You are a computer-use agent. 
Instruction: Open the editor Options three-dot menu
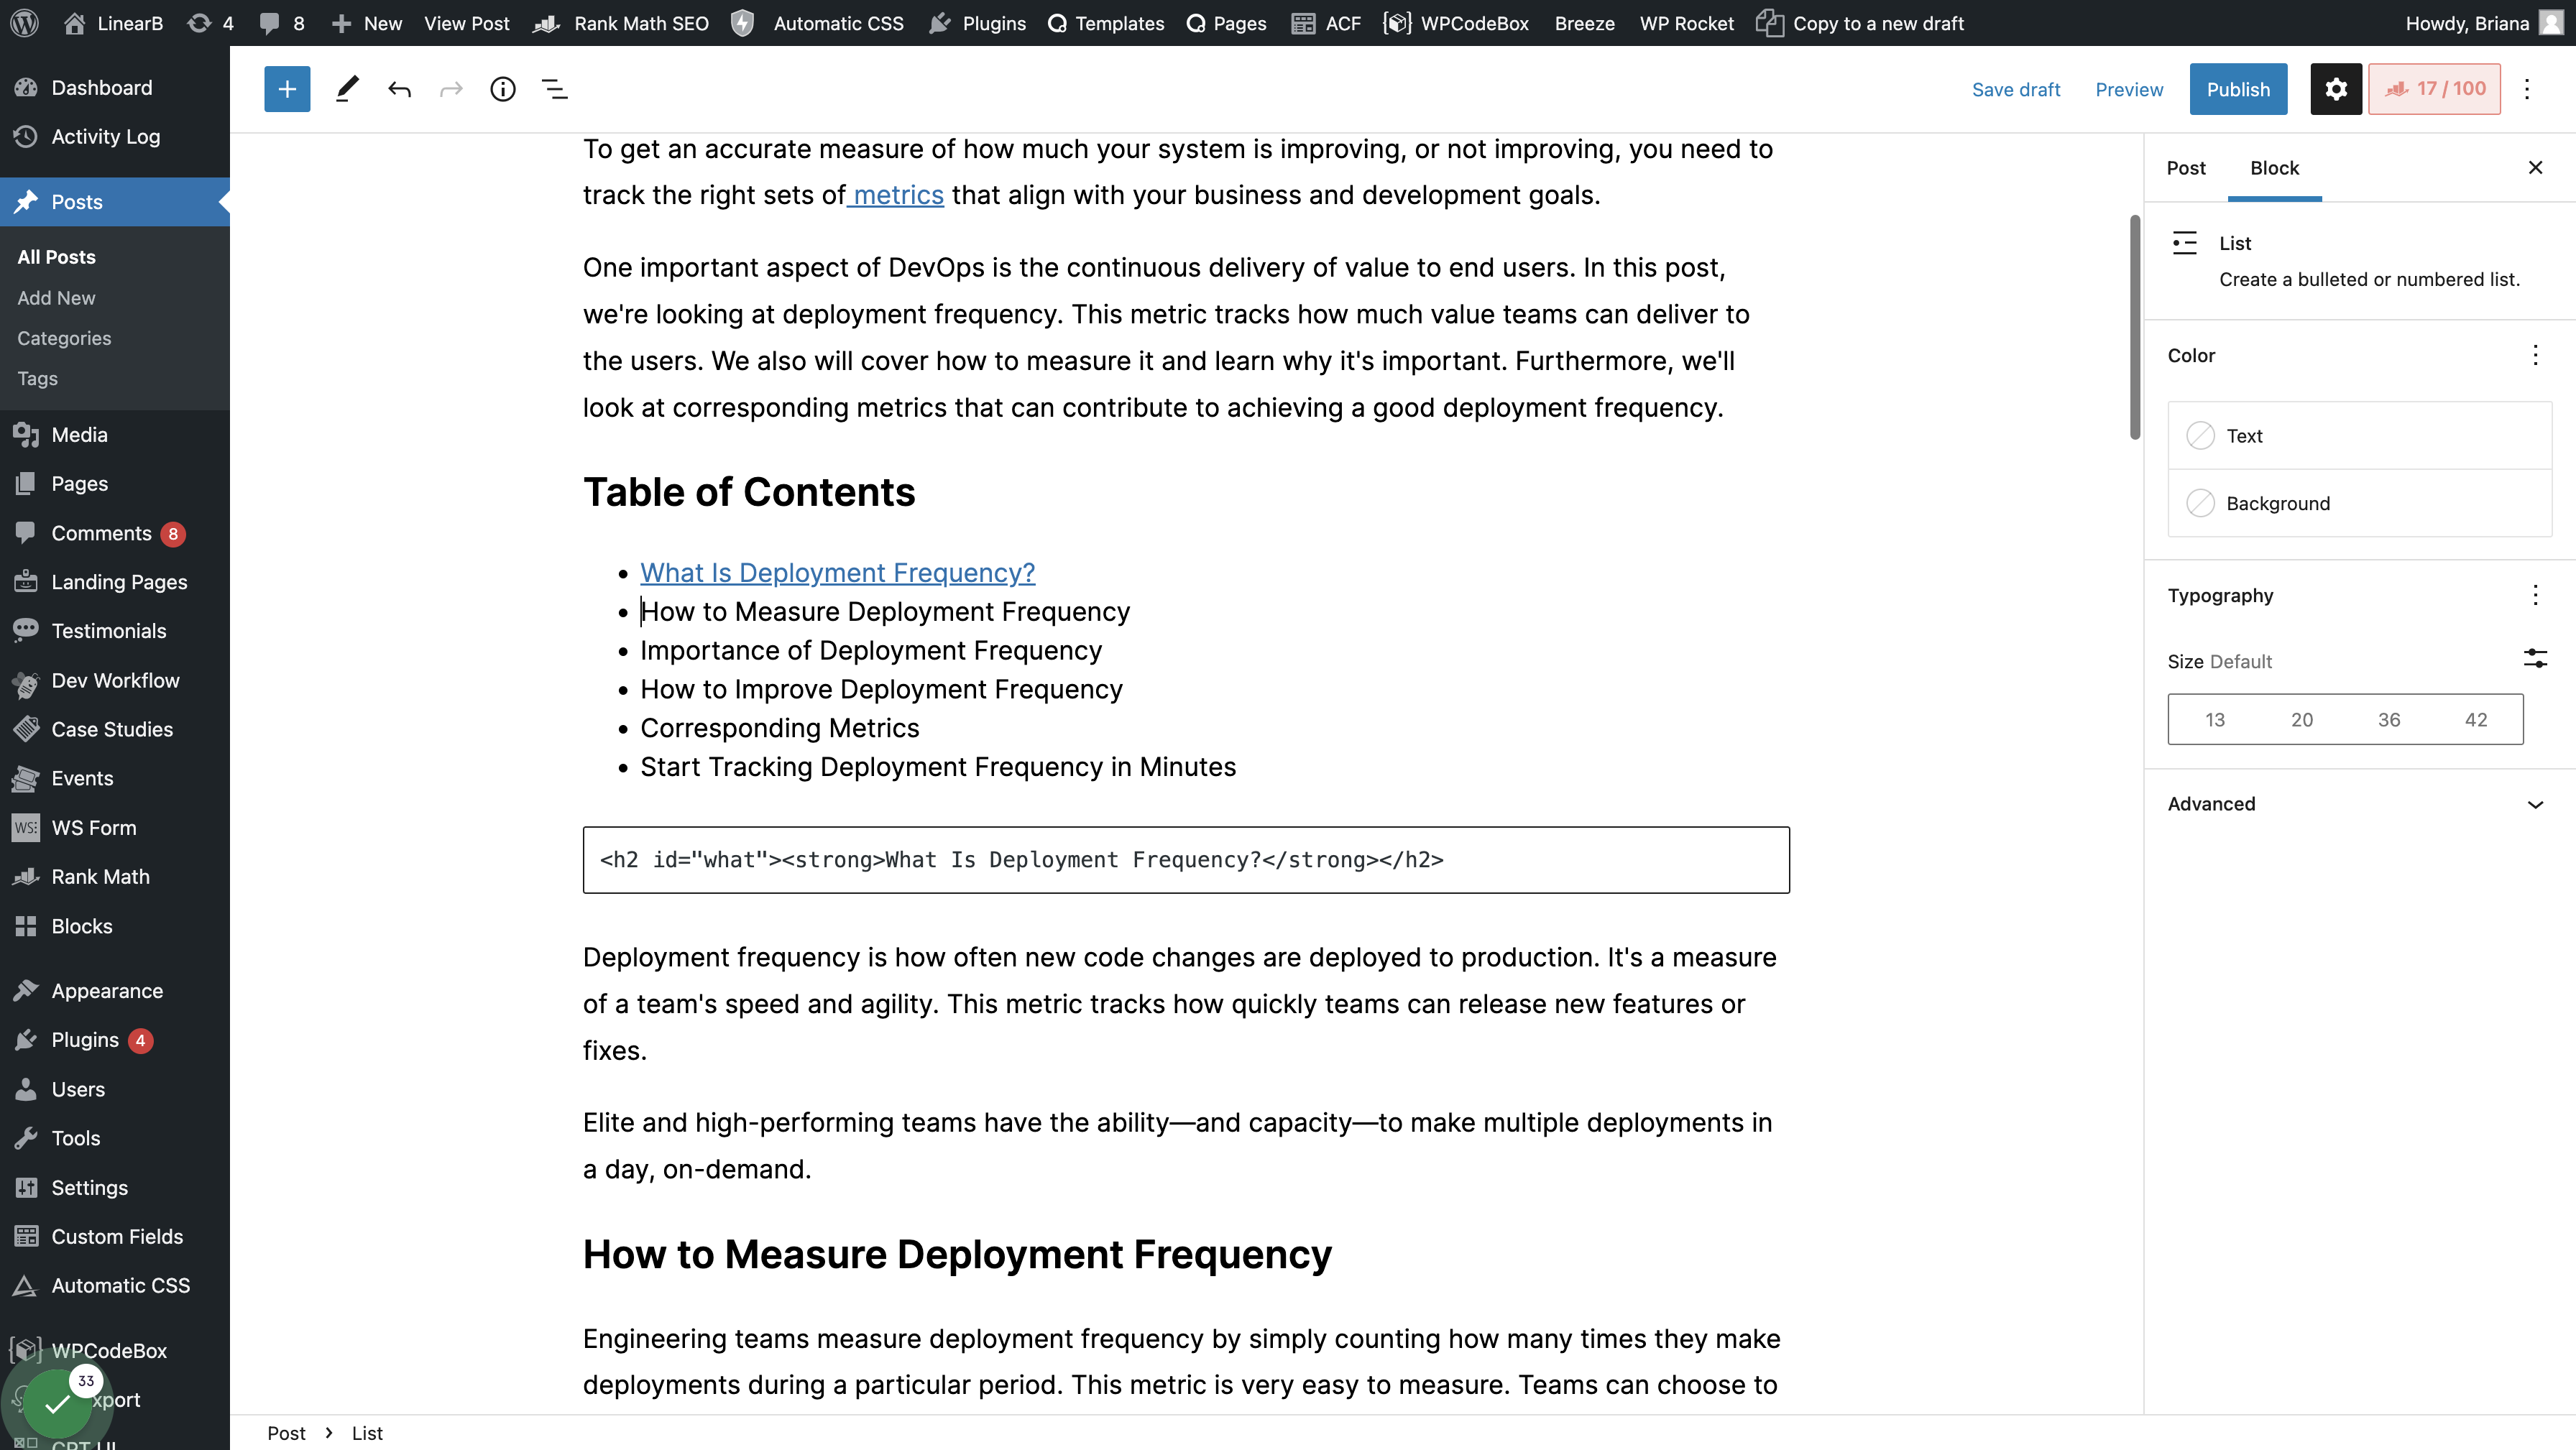pyautogui.click(x=2527, y=89)
